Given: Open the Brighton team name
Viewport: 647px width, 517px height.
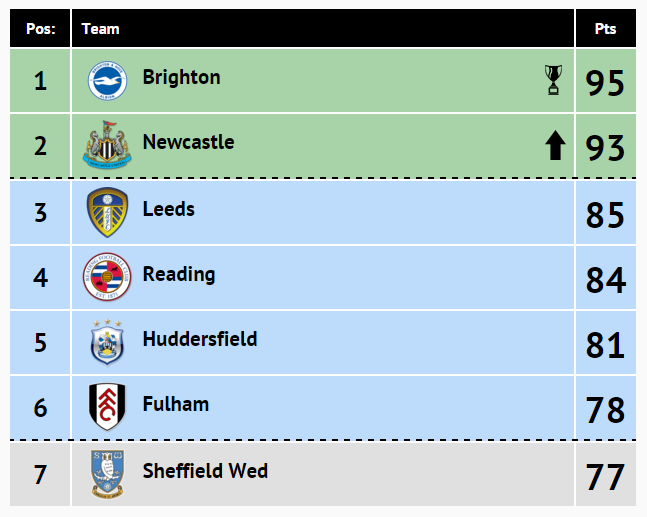Looking at the screenshot, I should tap(182, 78).
